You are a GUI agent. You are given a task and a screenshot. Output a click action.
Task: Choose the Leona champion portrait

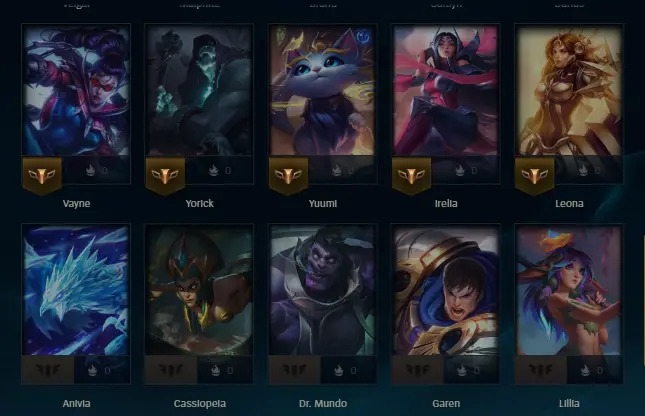569,90
